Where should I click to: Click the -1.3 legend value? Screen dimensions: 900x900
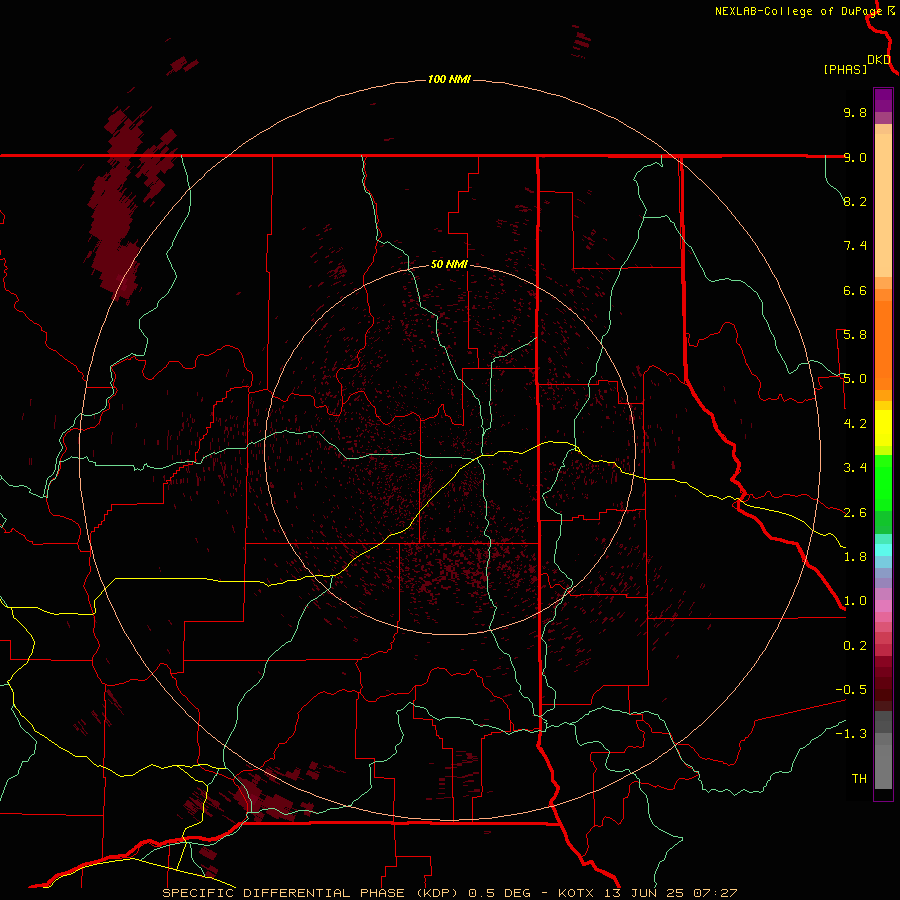tap(851, 734)
